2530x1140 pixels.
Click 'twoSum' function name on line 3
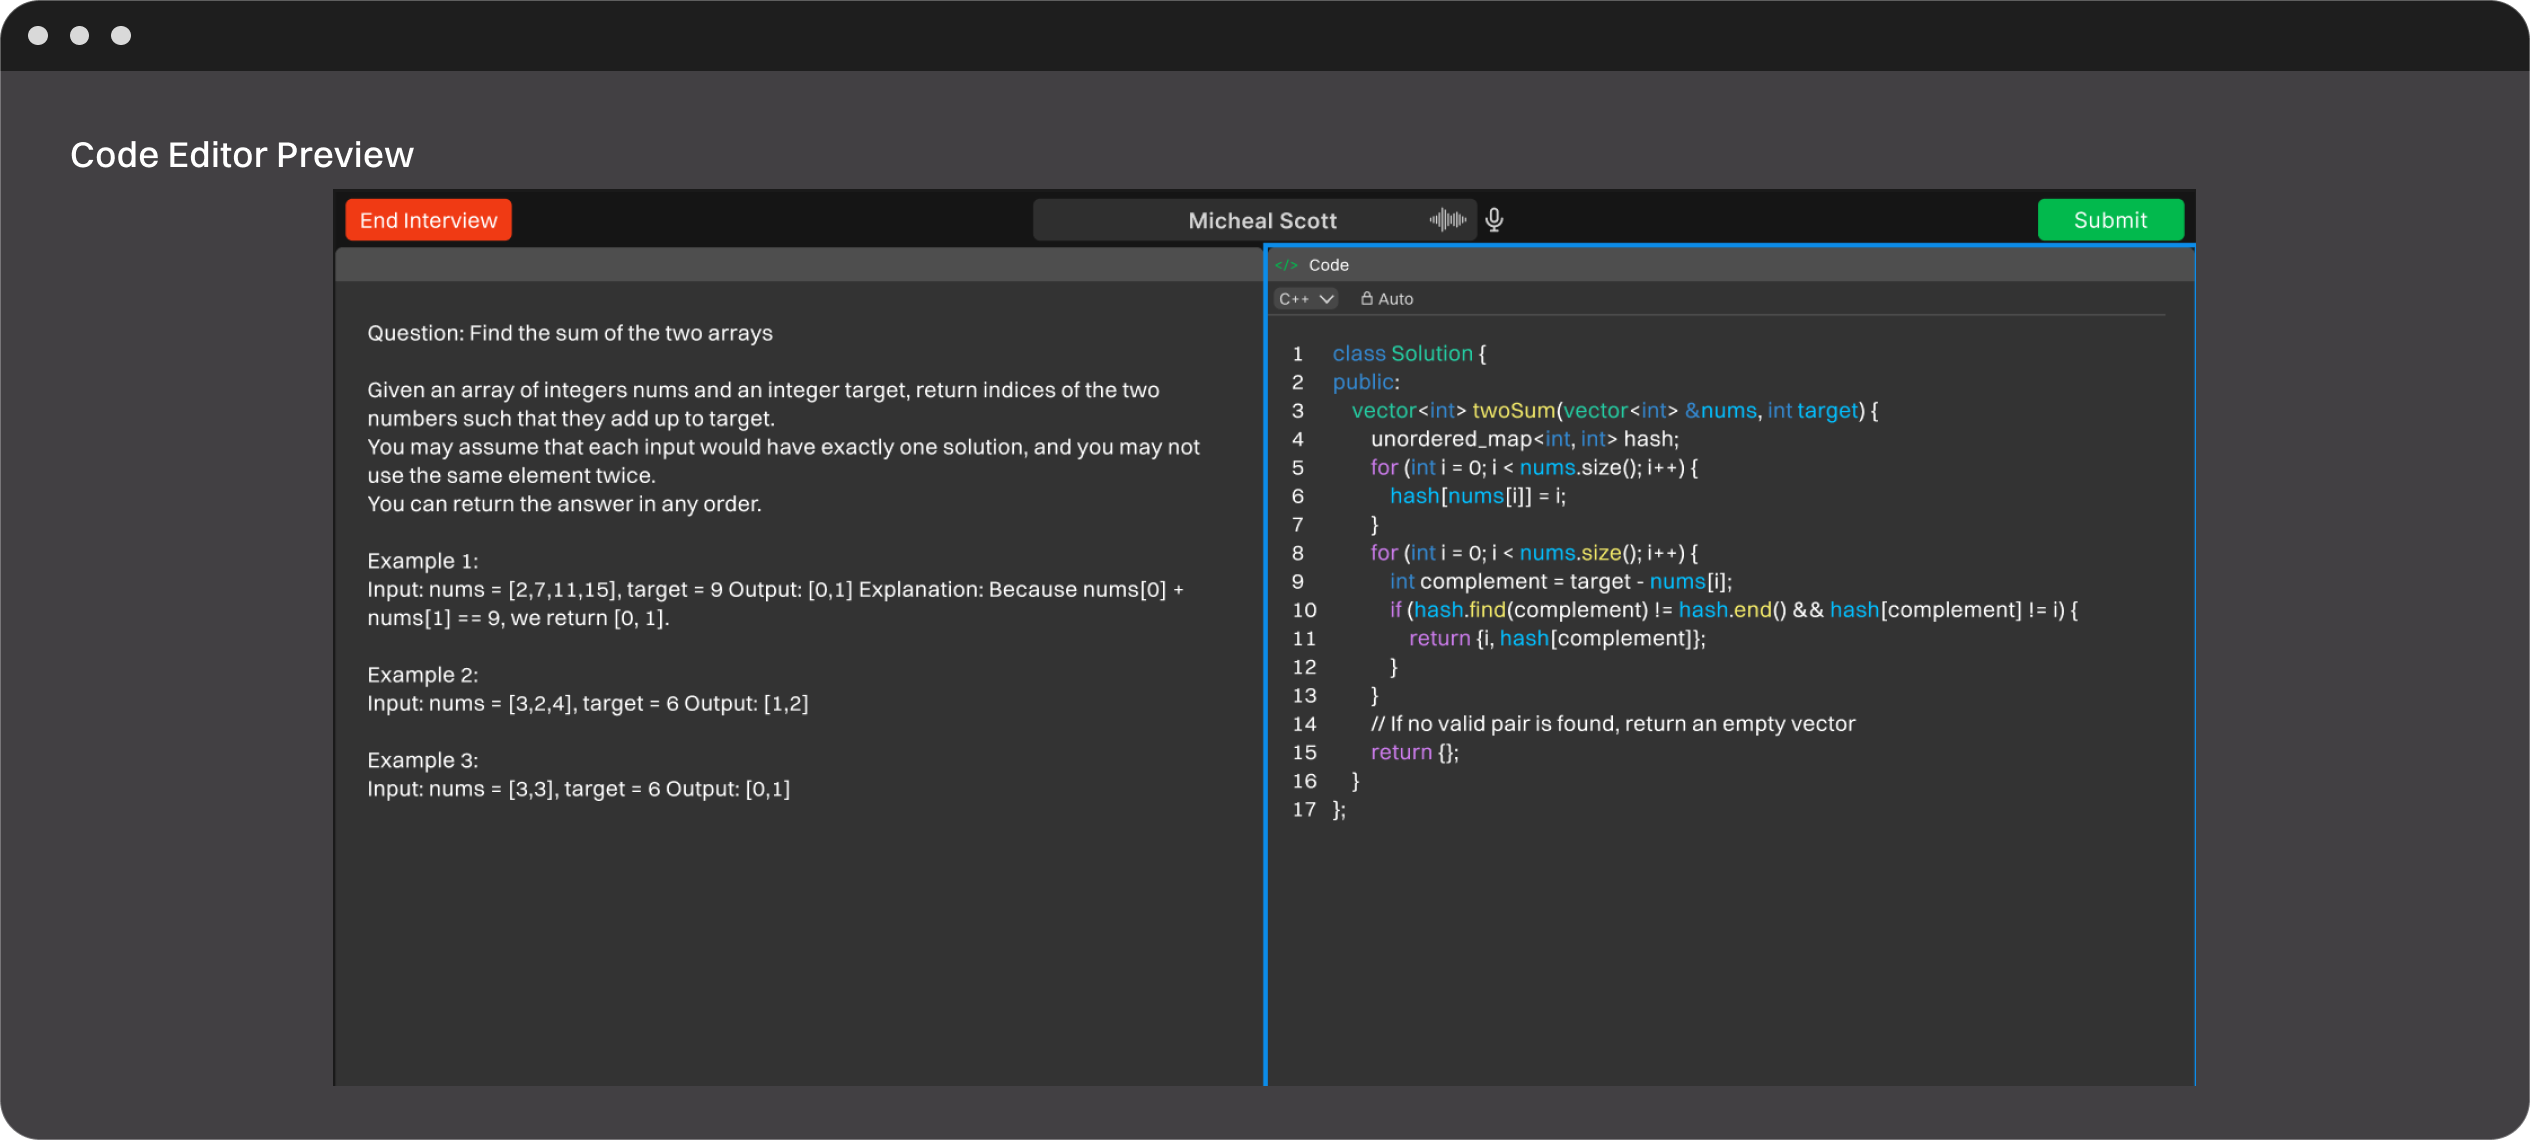pos(1514,411)
